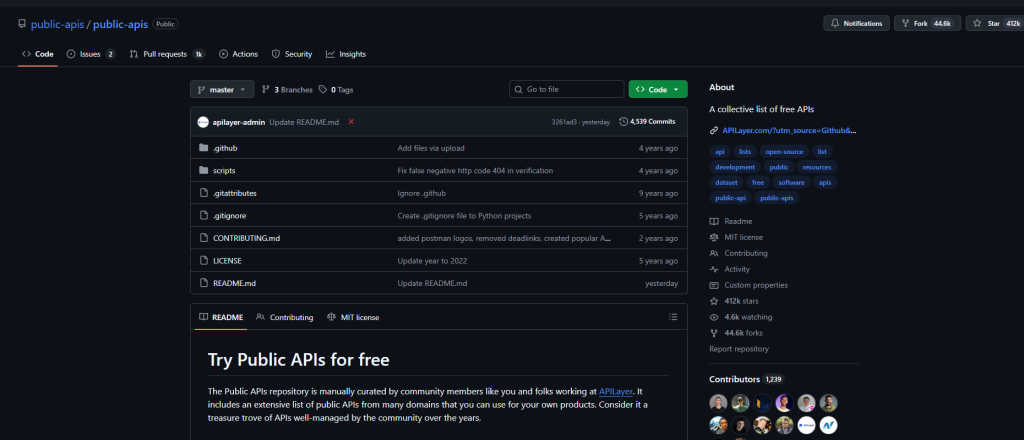Click the apilayer-admin avatar icon
Screen dimensions: 1024x440
tap(202, 122)
